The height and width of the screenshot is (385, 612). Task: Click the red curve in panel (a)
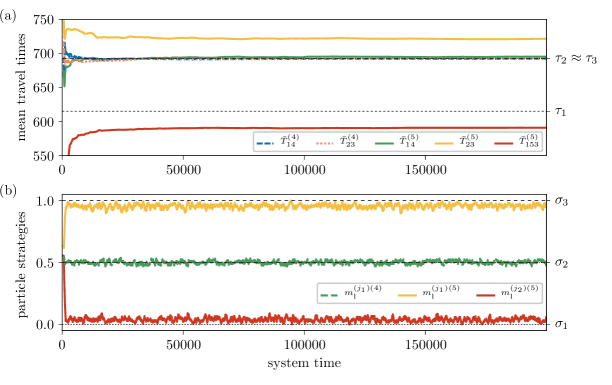(x=304, y=128)
